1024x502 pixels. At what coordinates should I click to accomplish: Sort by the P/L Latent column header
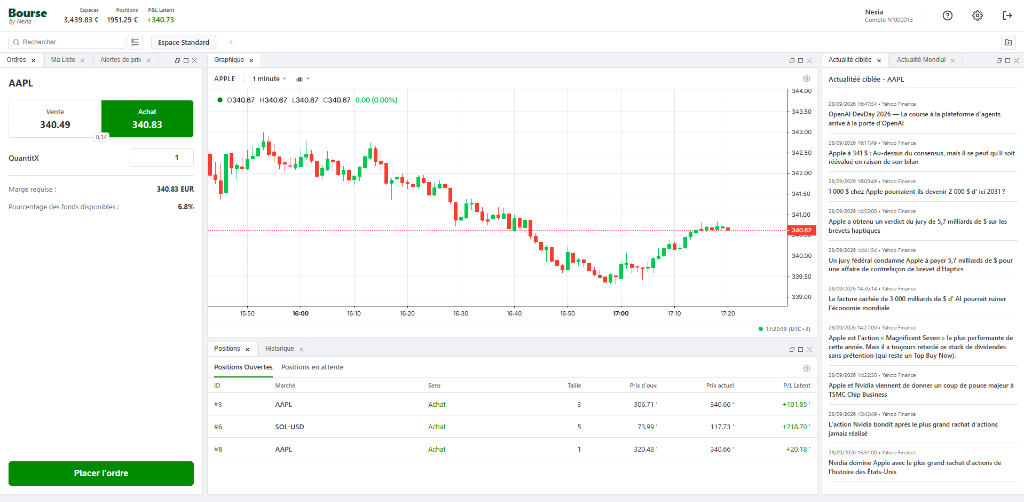pos(796,385)
